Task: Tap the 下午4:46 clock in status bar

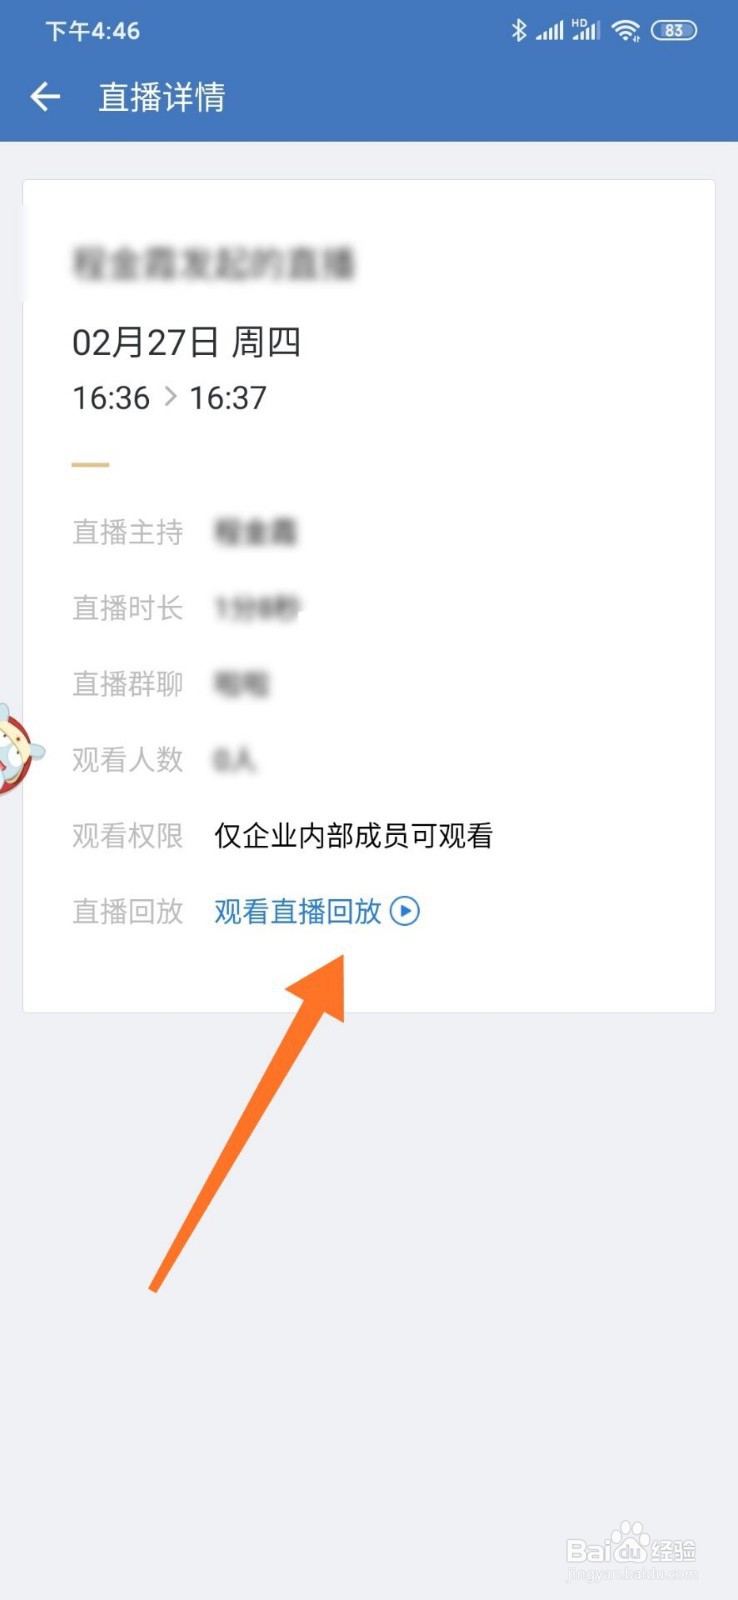Action: click(x=92, y=31)
